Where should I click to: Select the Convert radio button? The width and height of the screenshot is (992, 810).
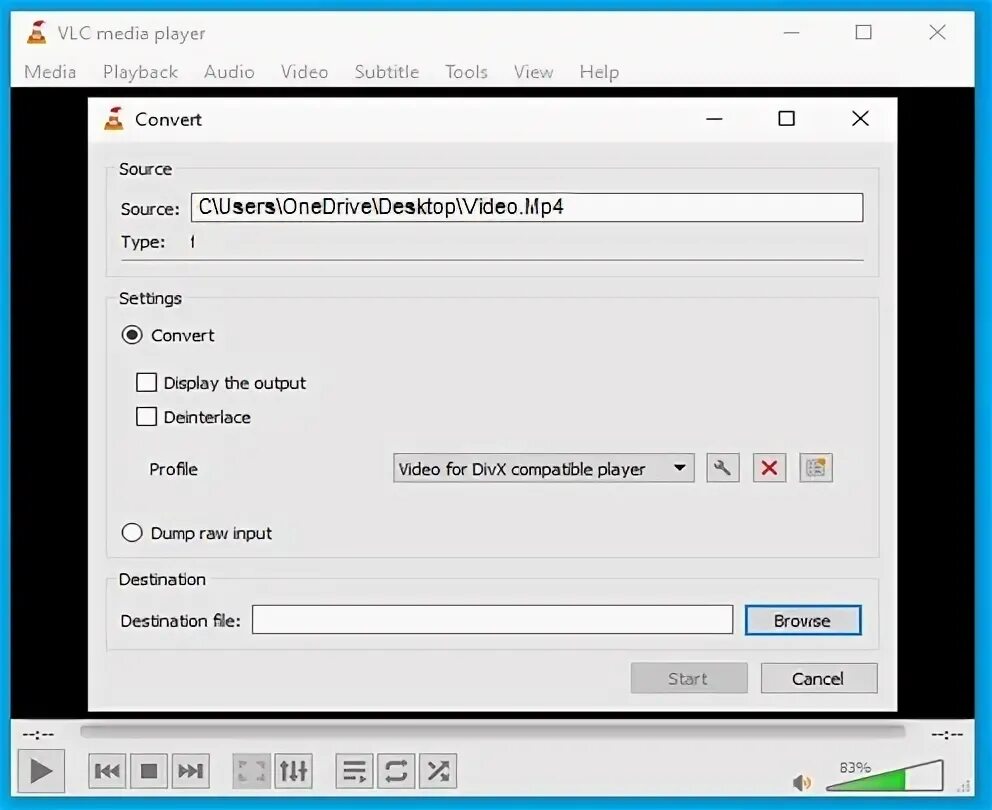pyautogui.click(x=132, y=335)
